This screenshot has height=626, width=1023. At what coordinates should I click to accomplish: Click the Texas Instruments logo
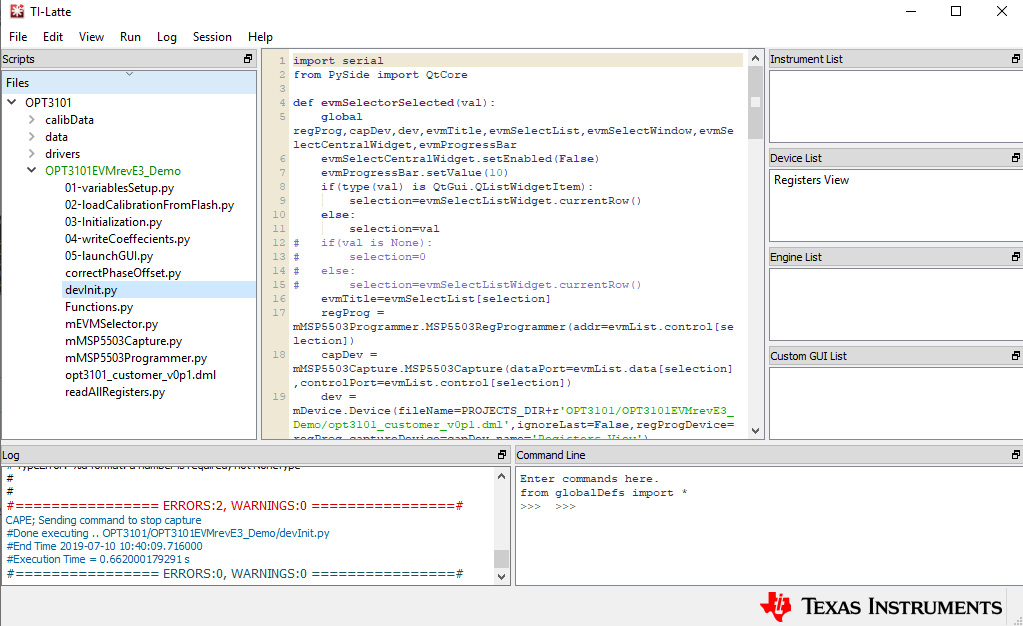[881, 606]
